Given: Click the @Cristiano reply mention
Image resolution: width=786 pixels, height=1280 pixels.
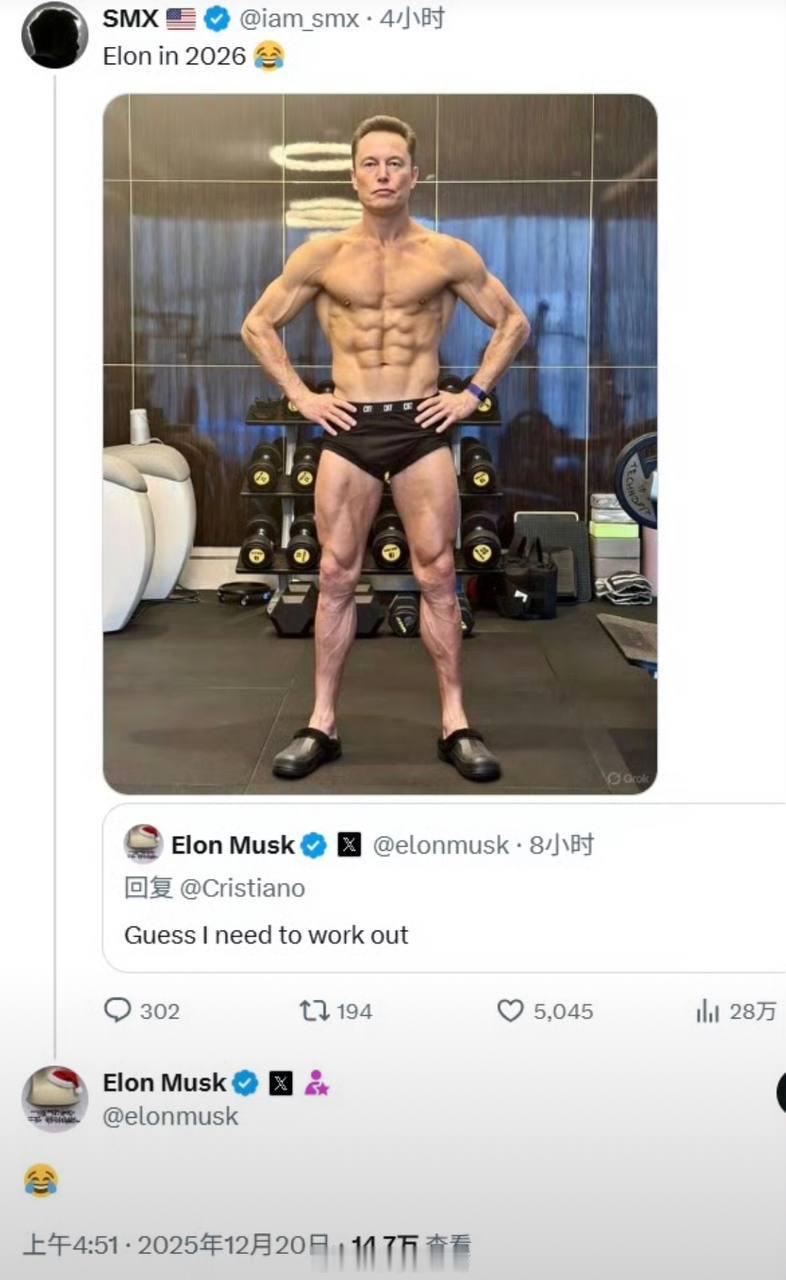Looking at the screenshot, I should tap(242, 888).
